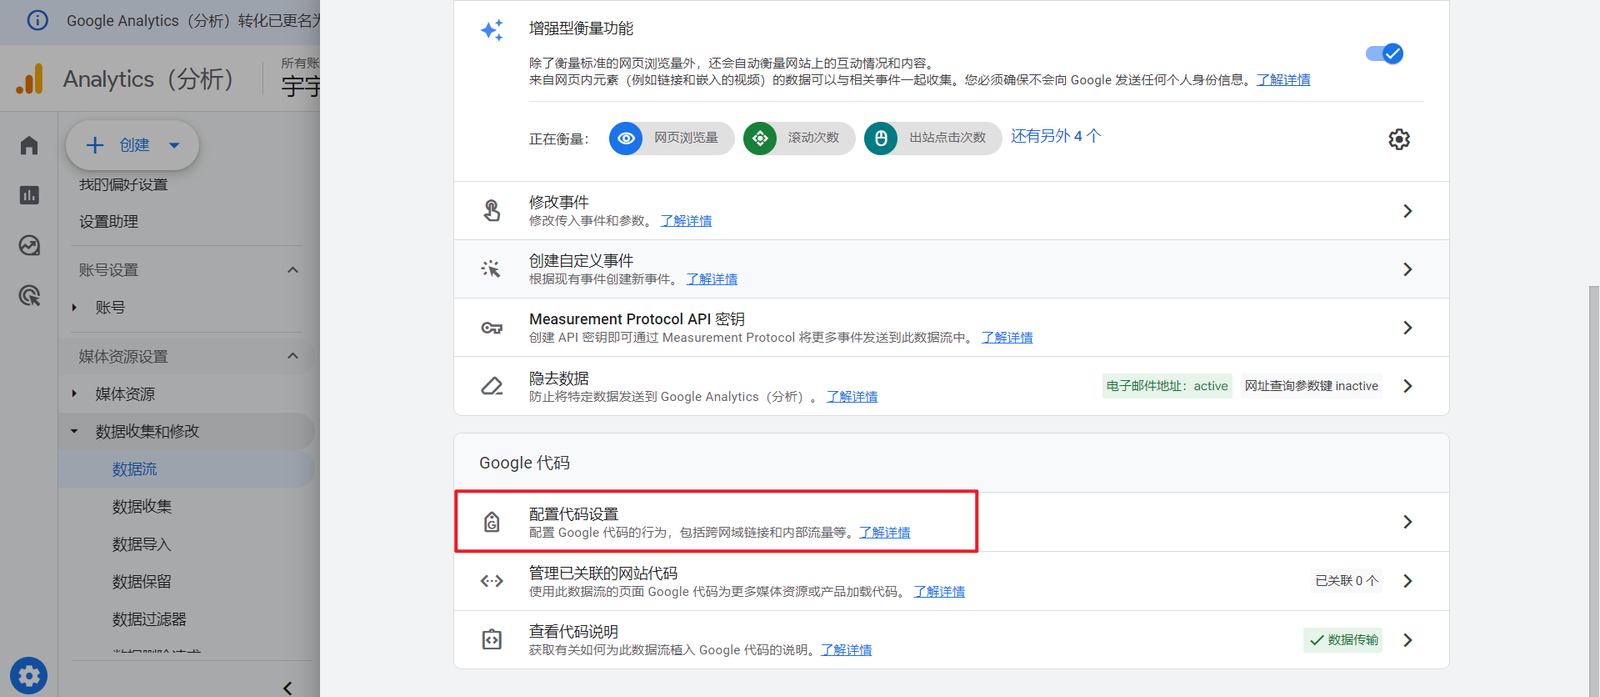Open 隐去数据 row chevron
The height and width of the screenshot is (697, 1600).
pyautogui.click(x=1407, y=386)
